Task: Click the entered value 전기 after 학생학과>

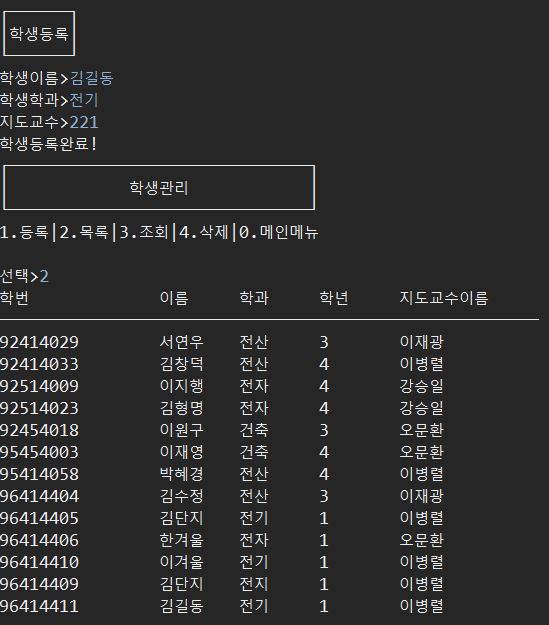Action: (84, 100)
